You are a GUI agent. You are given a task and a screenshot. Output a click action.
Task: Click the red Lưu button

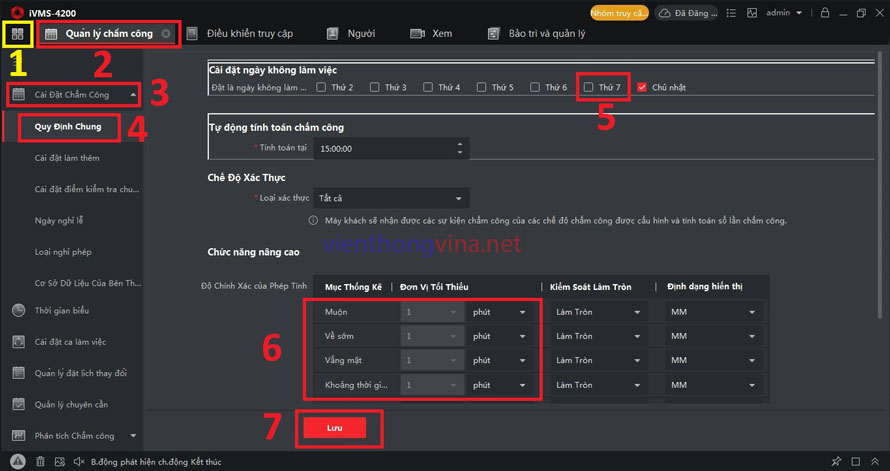click(334, 427)
